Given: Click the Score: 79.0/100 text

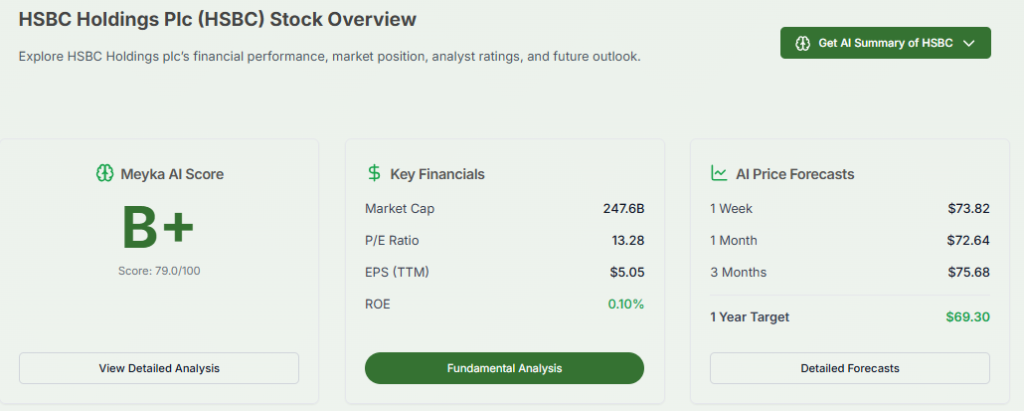Looking at the screenshot, I should pos(159,270).
